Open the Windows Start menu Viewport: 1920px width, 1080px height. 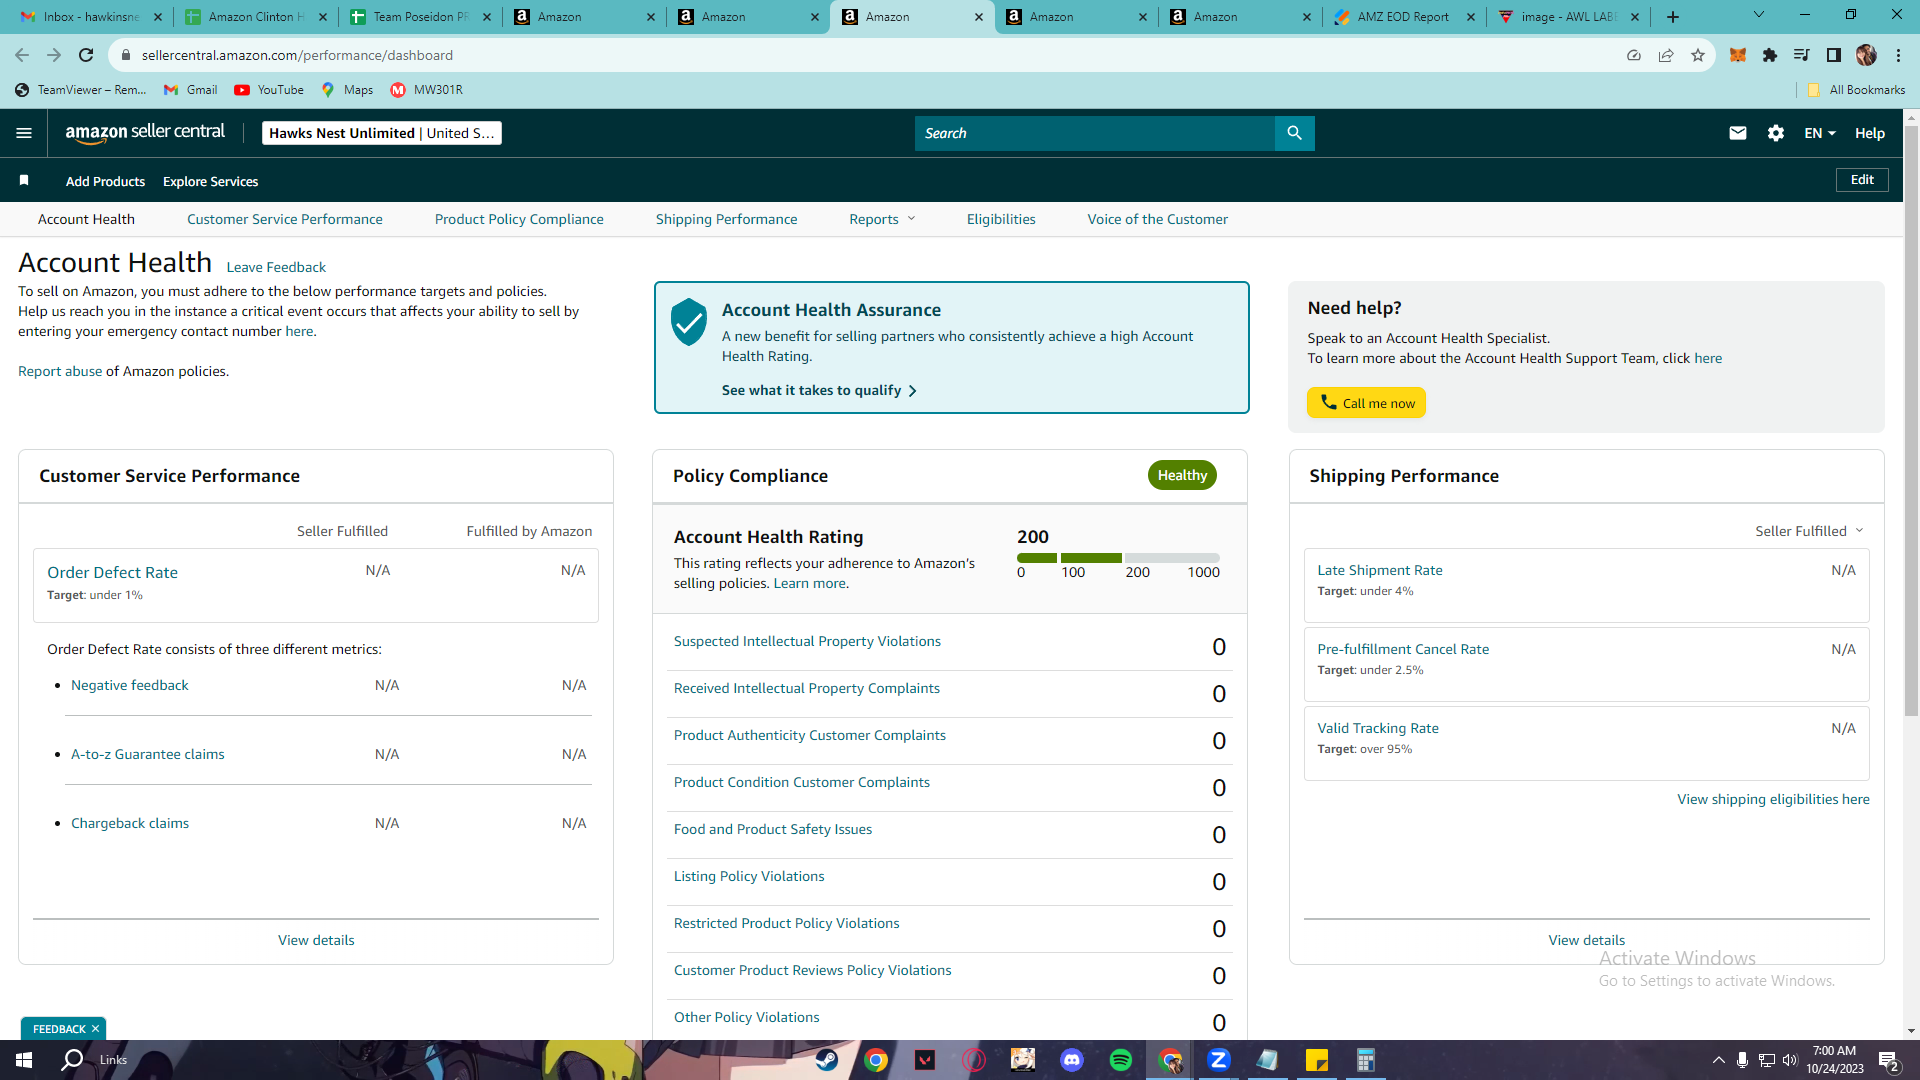[x=24, y=1060]
